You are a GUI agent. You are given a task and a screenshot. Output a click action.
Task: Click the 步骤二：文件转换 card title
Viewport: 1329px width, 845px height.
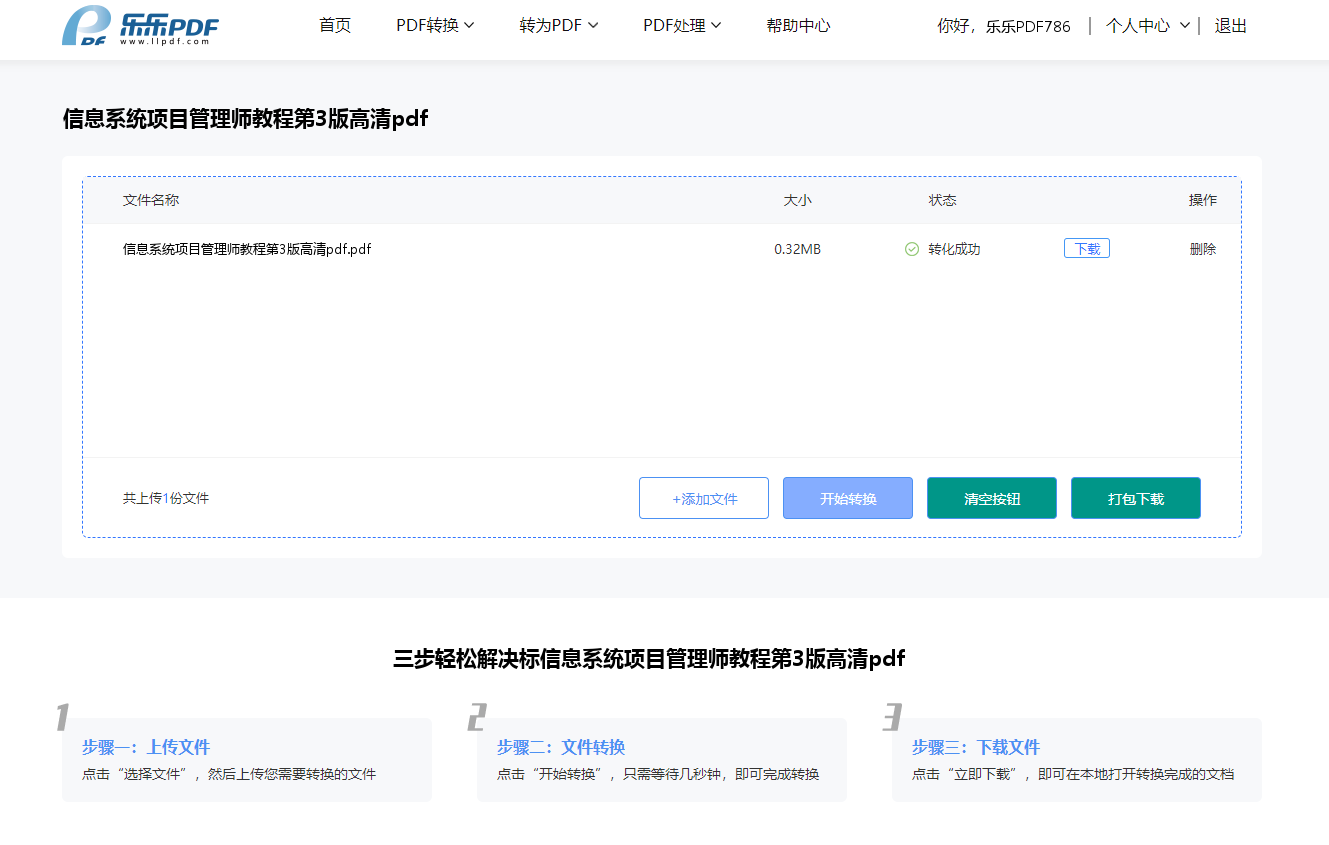[561, 747]
